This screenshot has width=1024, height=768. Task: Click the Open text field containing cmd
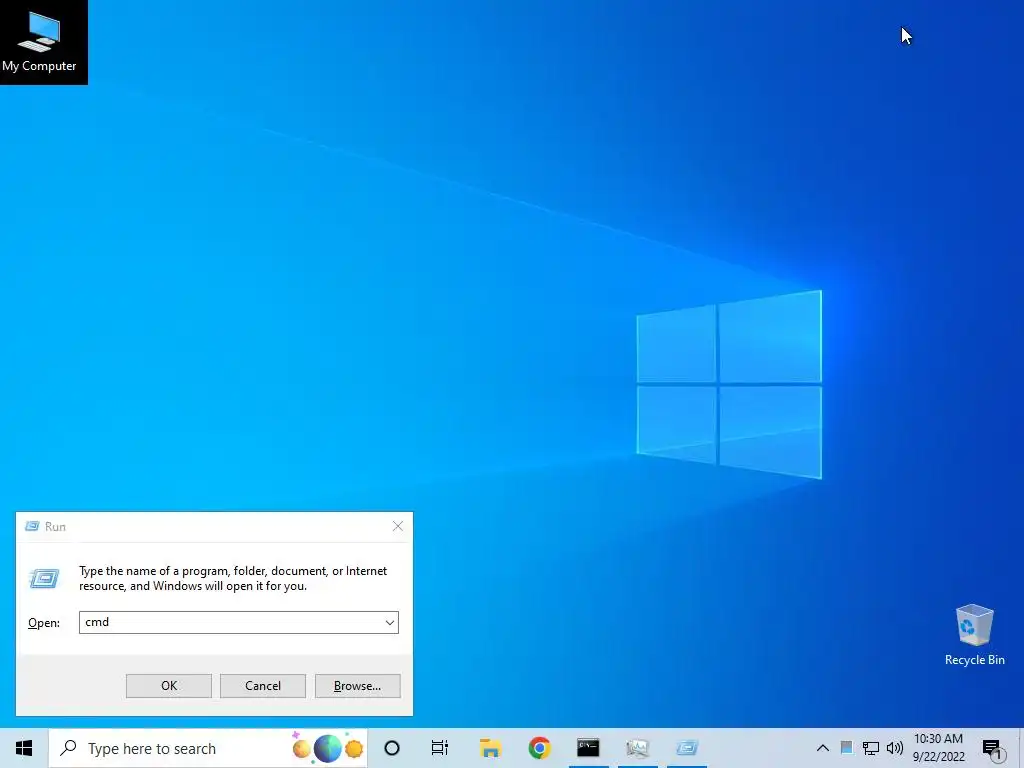coord(238,622)
